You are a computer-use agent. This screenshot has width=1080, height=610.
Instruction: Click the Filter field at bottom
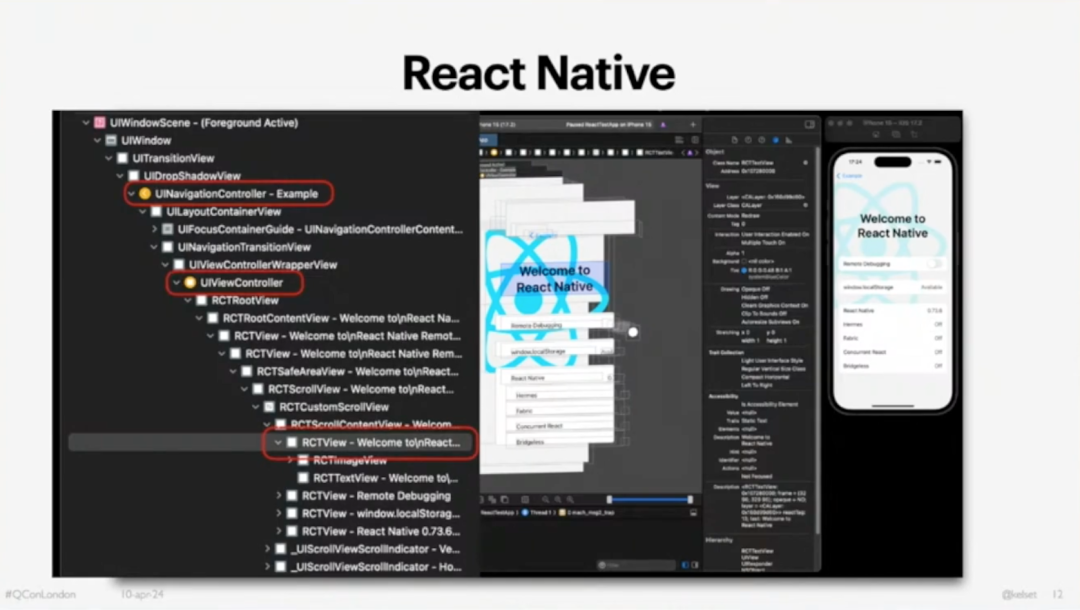(636, 565)
